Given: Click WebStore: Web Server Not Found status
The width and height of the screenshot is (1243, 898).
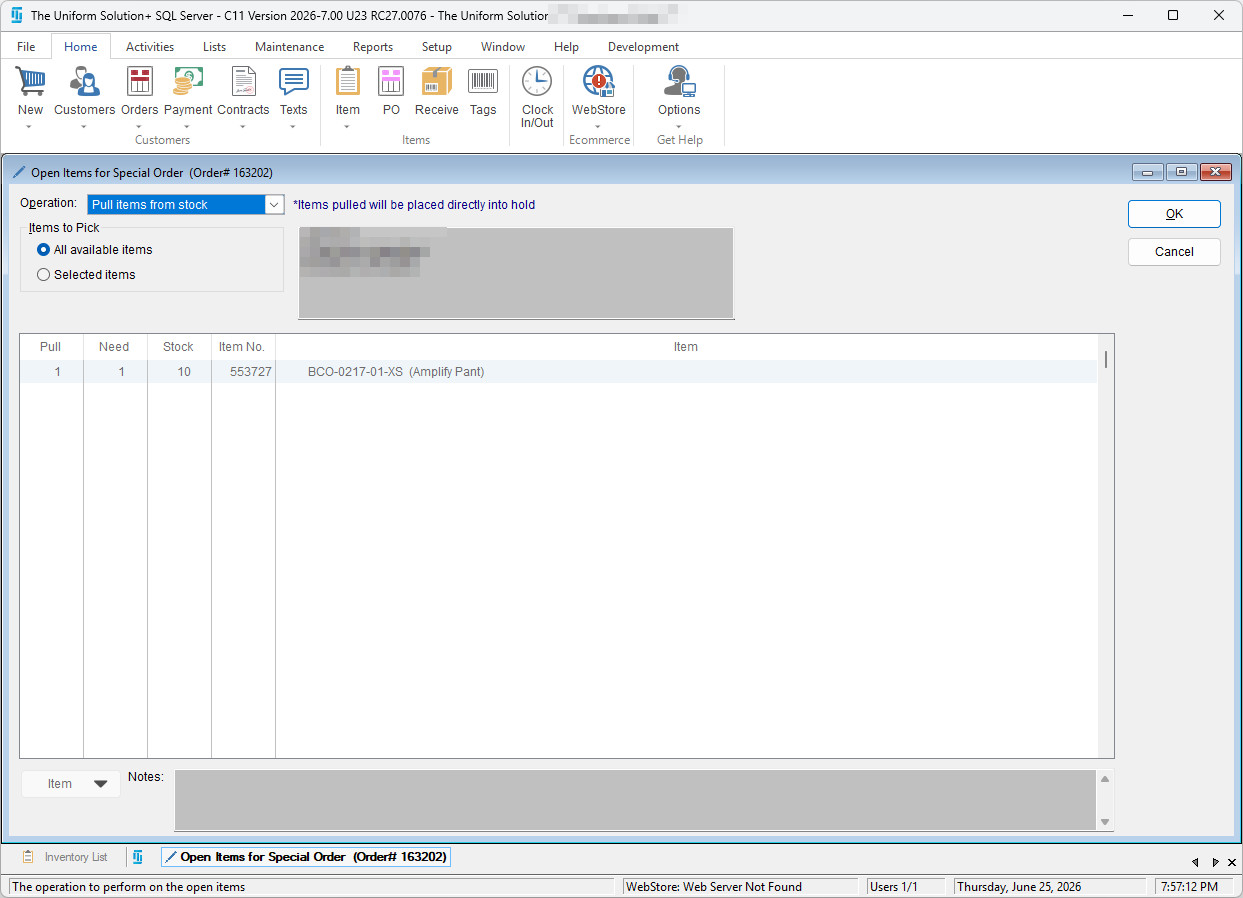Looking at the screenshot, I should click(739, 886).
